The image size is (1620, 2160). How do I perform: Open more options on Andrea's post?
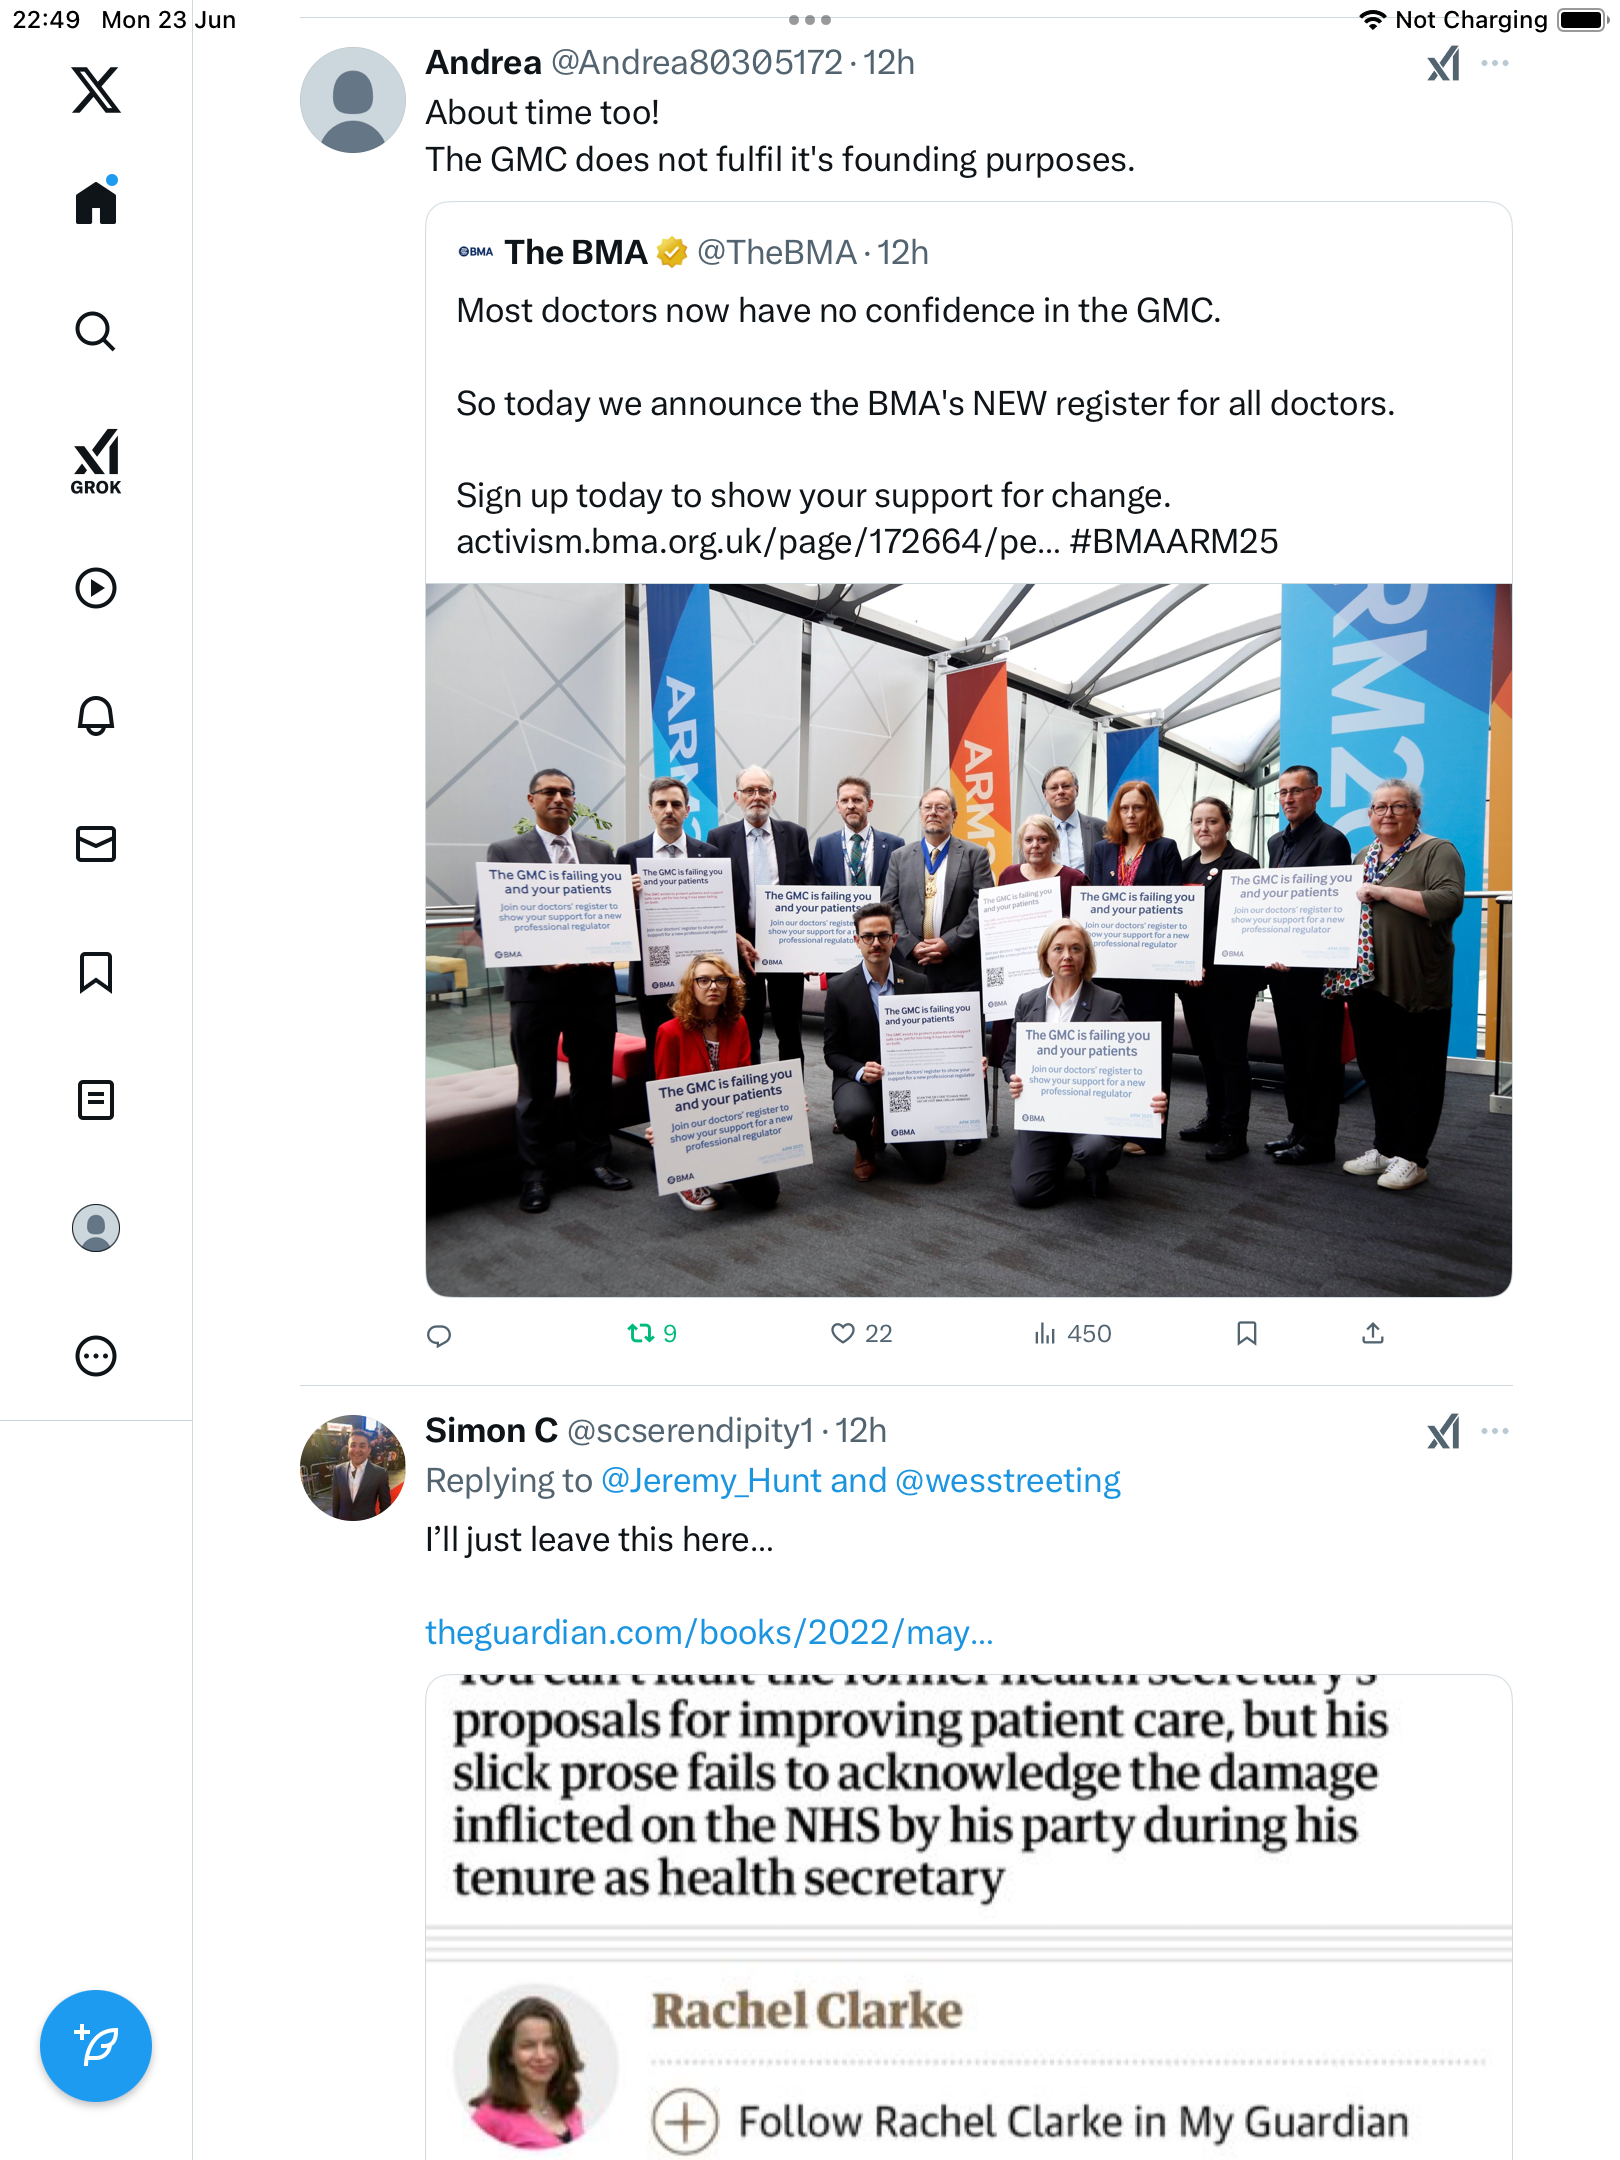[1495, 63]
